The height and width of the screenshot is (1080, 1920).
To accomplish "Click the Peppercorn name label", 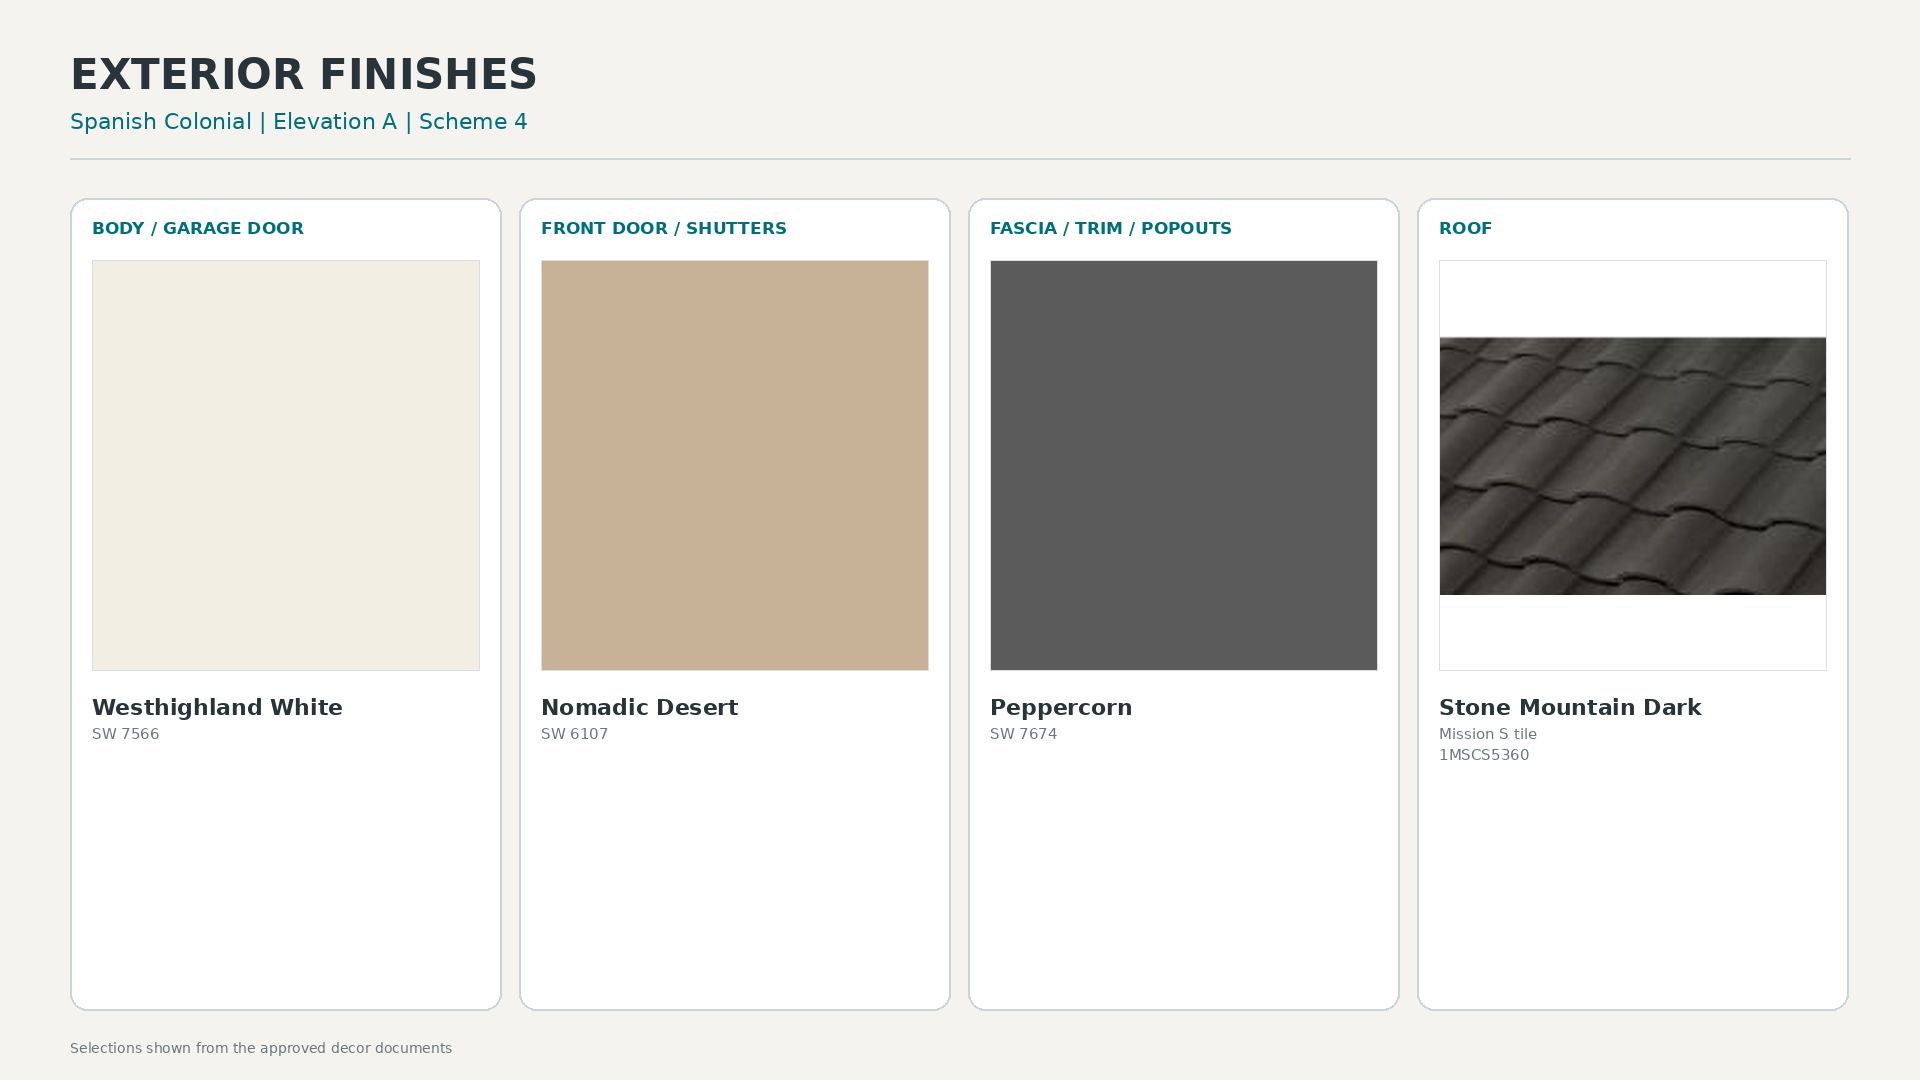I will point(1061,708).
